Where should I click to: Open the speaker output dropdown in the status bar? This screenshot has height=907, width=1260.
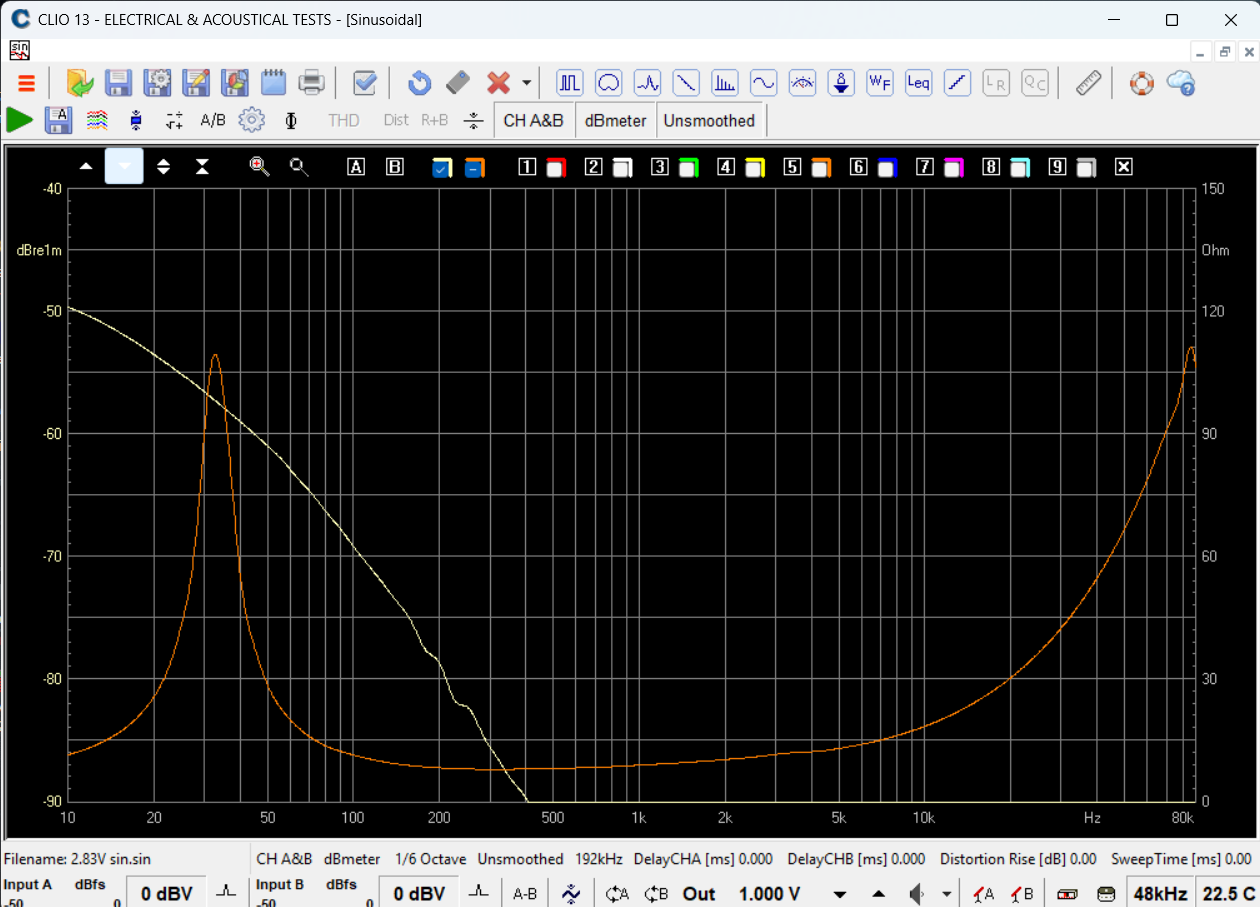(945, 893)
